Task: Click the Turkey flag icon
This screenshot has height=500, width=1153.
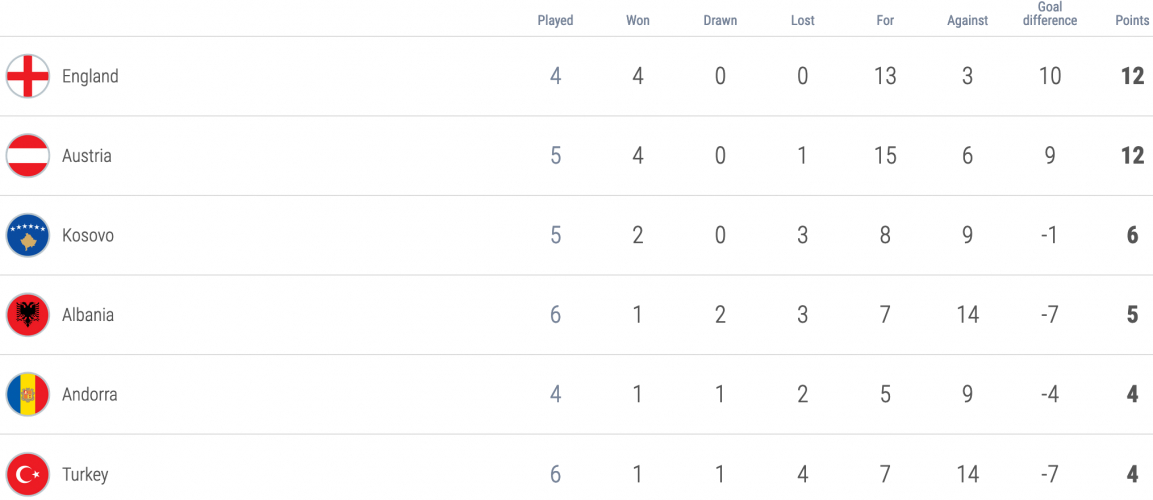Action: [x=28, y=474]
